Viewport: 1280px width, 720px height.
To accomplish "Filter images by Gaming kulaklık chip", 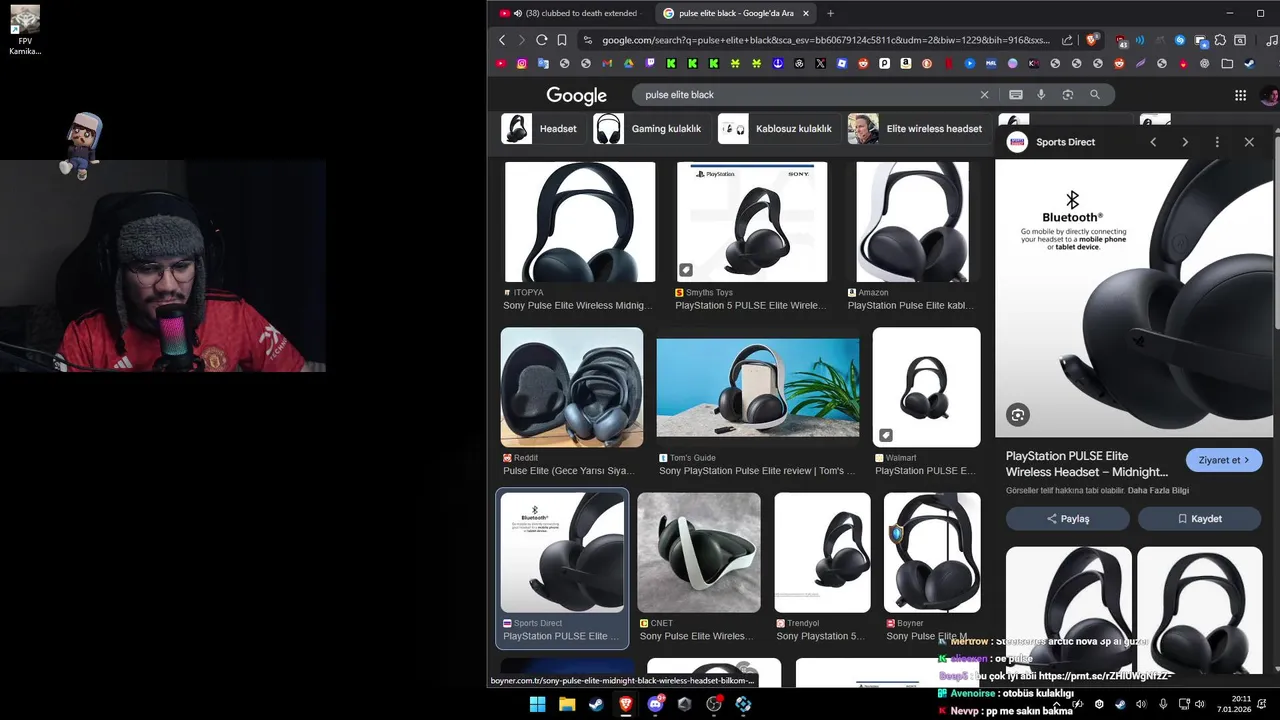I will (x=650, y=129).
